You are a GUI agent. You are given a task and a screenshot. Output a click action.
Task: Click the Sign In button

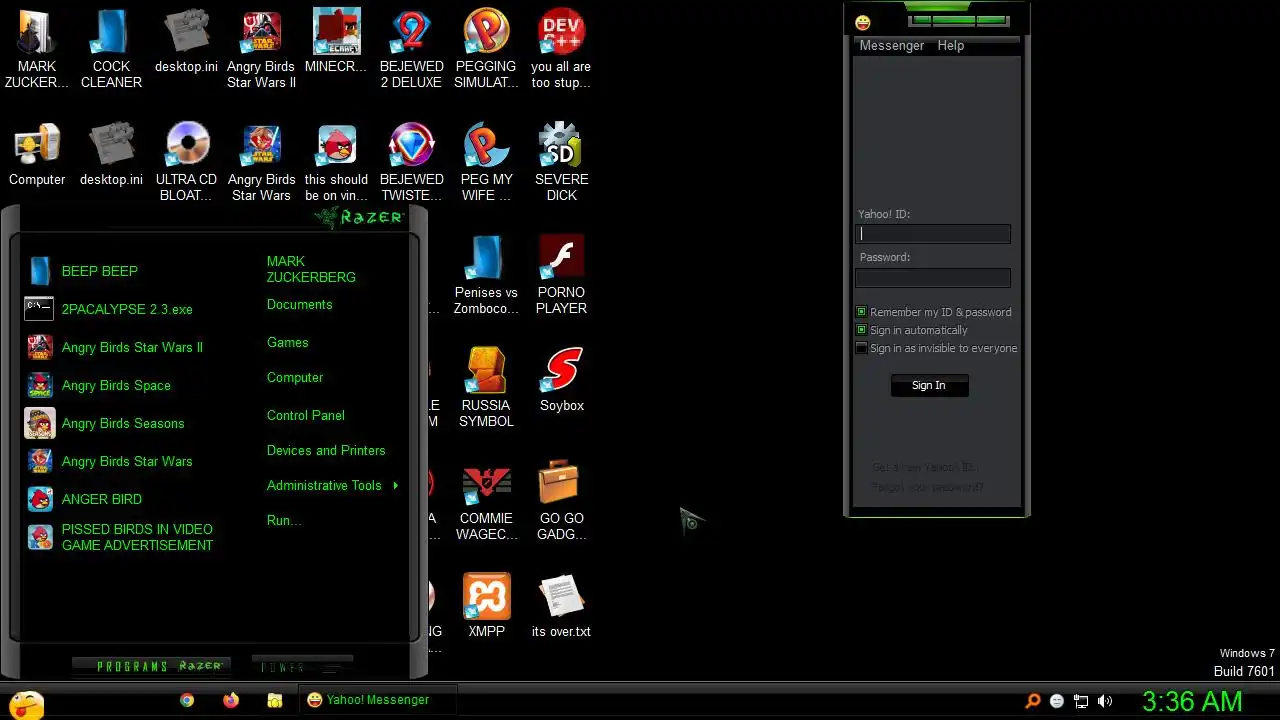pyautogui.click(x=929, y=385)
